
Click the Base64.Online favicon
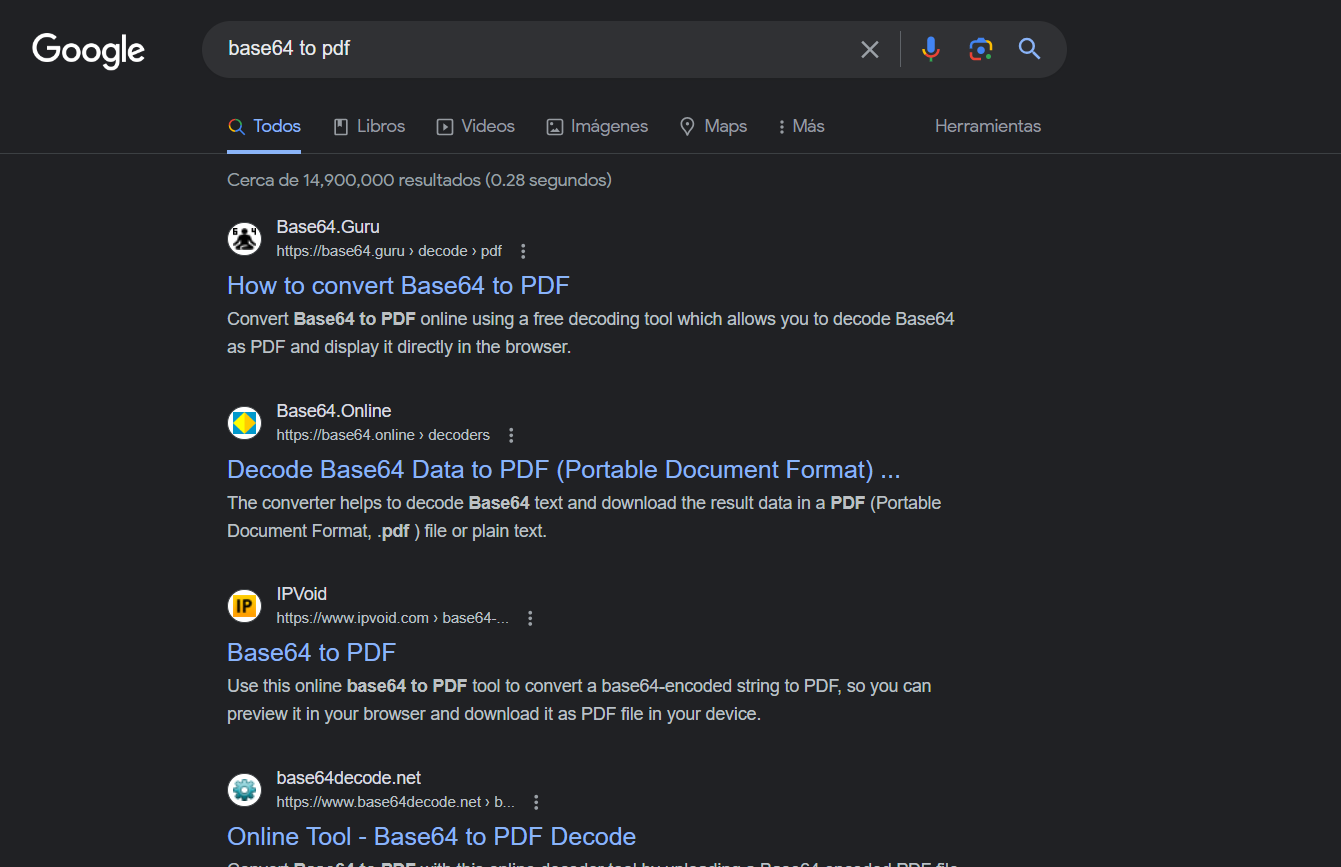pos(244,423)
